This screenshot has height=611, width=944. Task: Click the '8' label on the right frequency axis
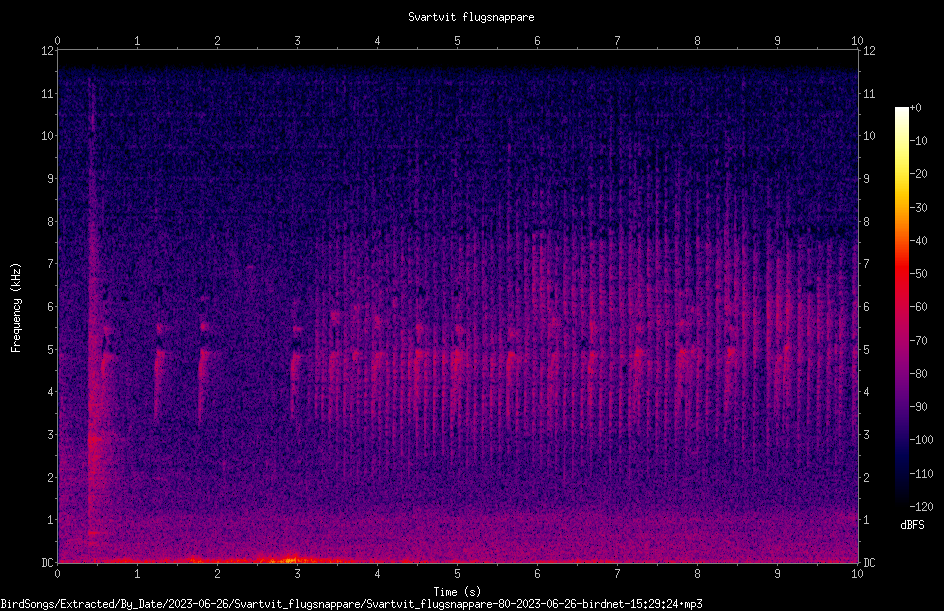(x=866, y=222)
